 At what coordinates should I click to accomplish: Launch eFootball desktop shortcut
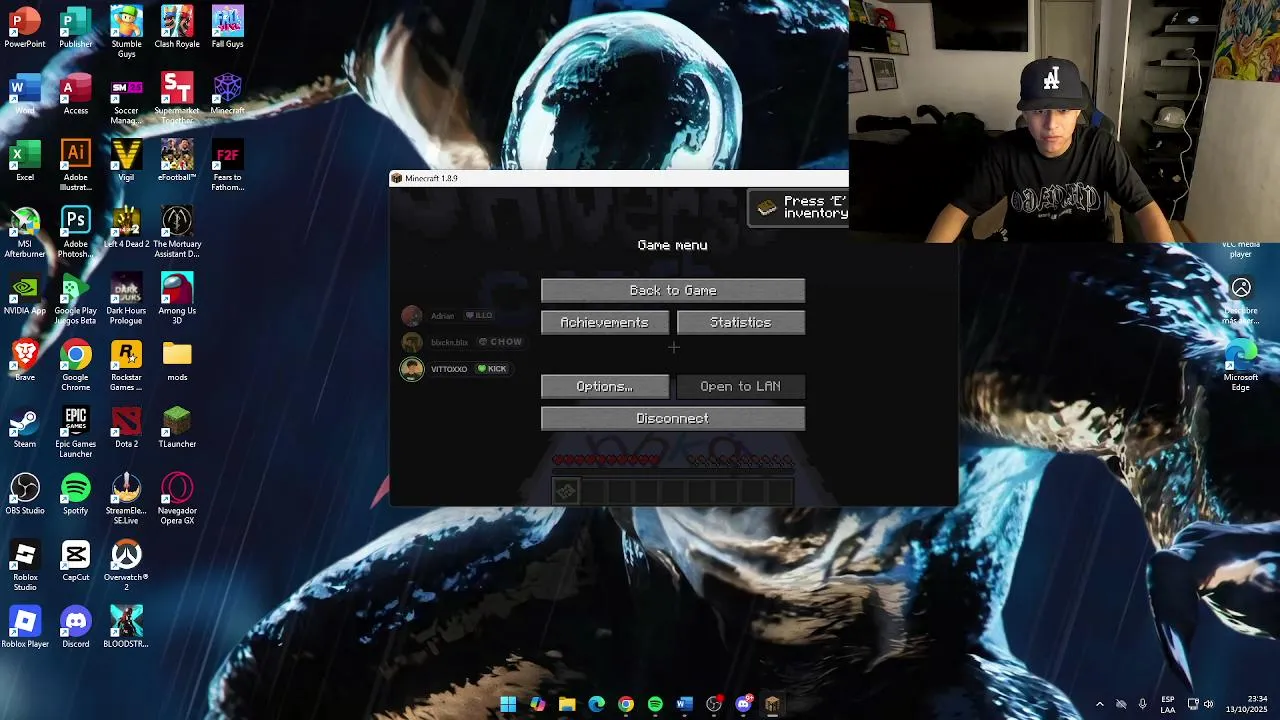[x=177, y=161]
